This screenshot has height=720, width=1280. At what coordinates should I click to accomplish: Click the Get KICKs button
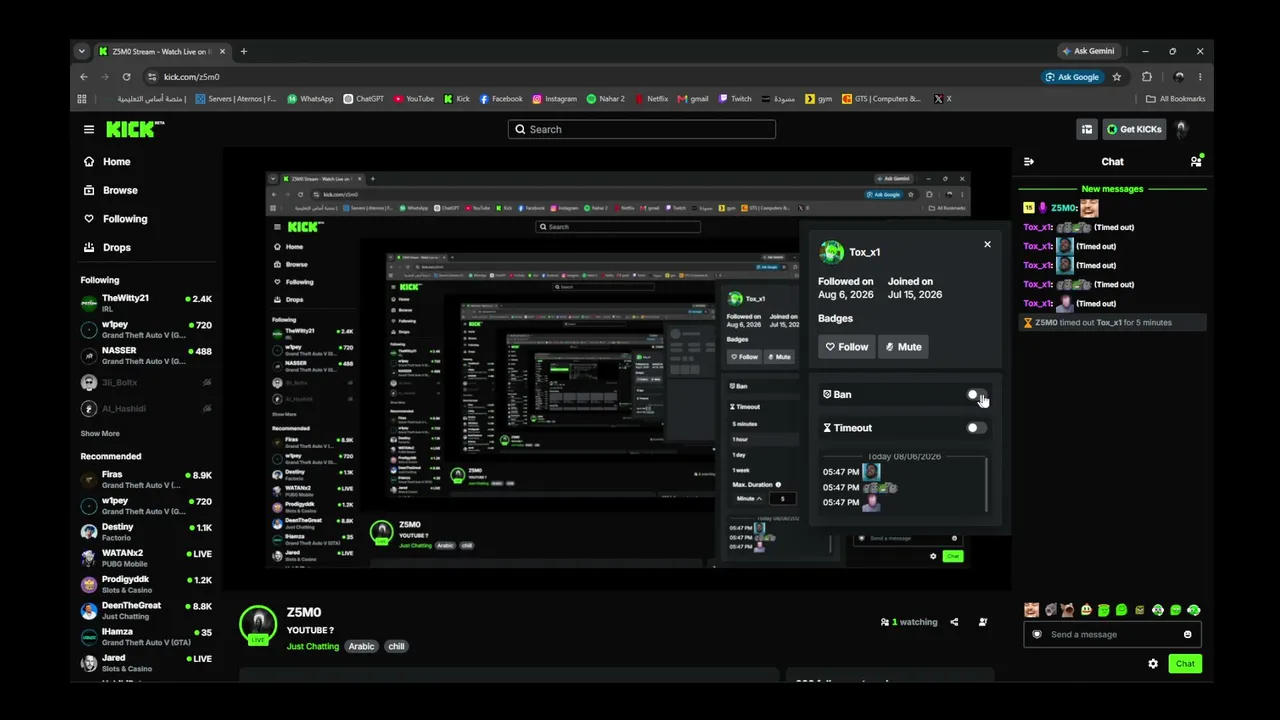click(1134, 129)
